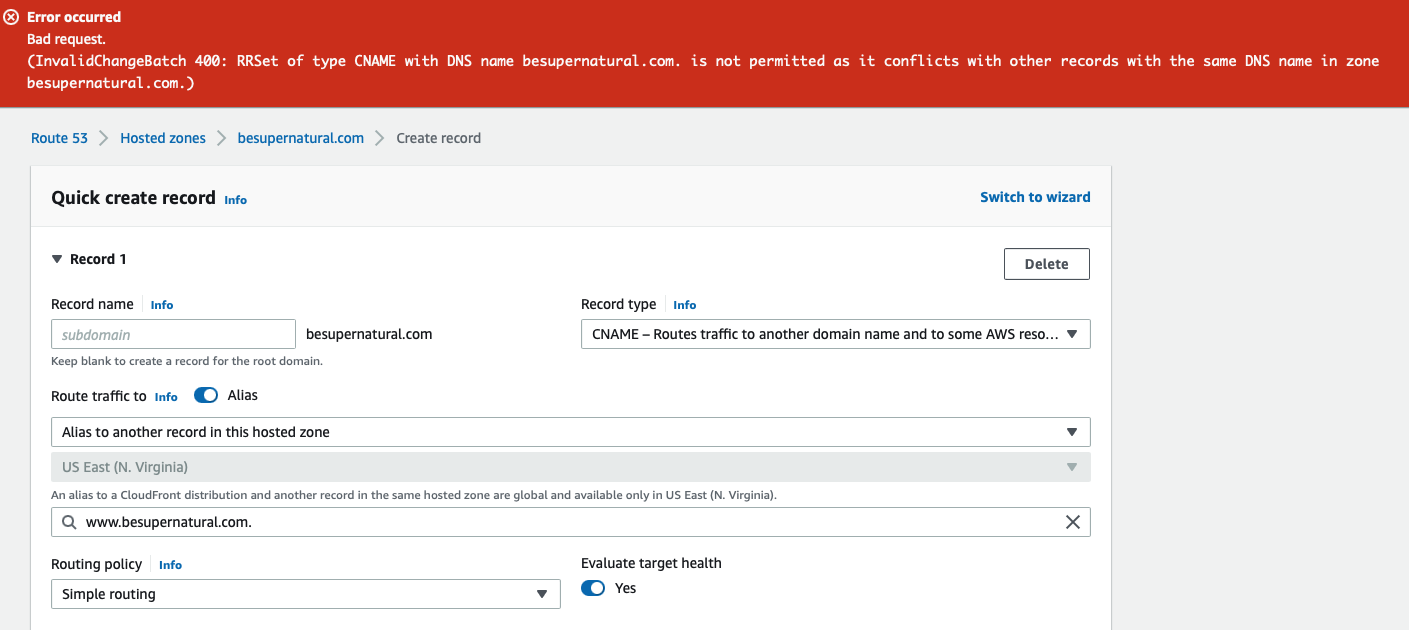Open the Record type dropdown
The image size is (1409, 630).
836,334
